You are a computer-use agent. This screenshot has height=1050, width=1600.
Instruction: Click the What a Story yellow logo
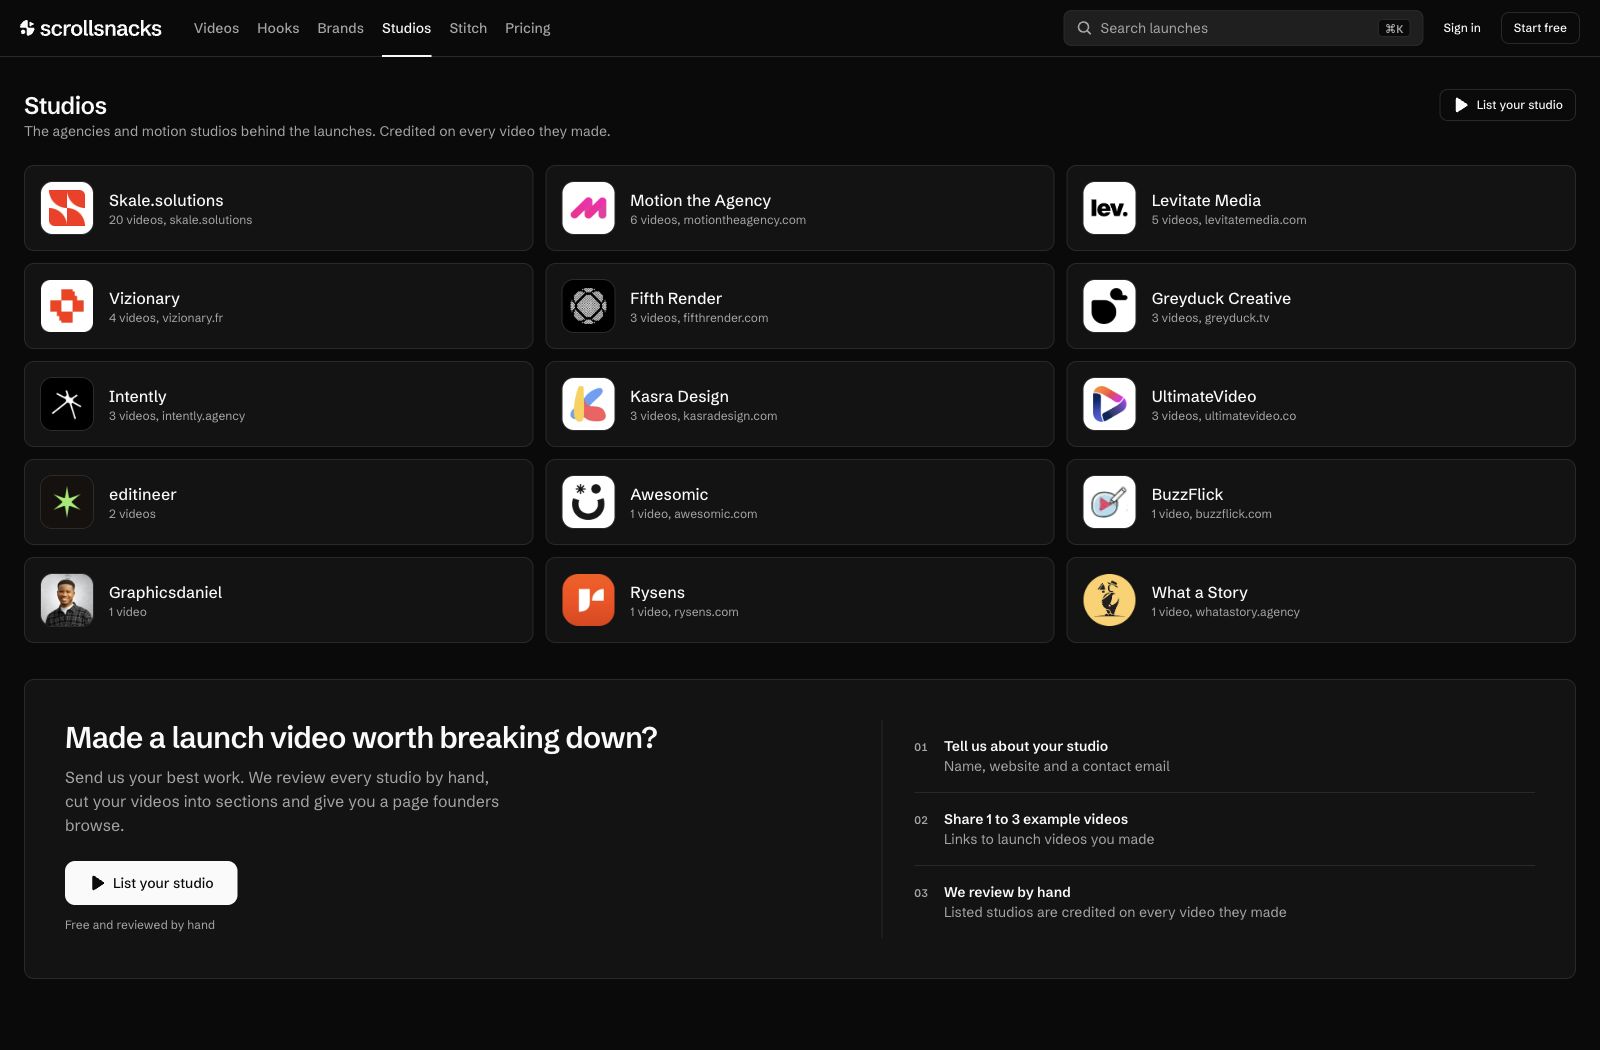1109,600
